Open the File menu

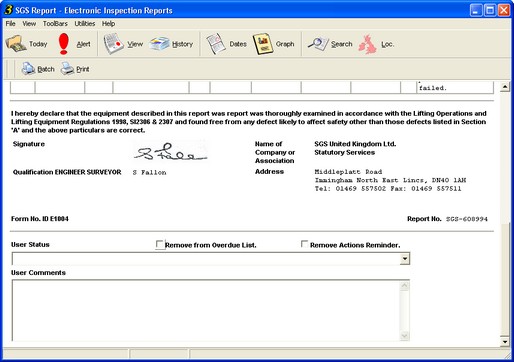point(10,24)
